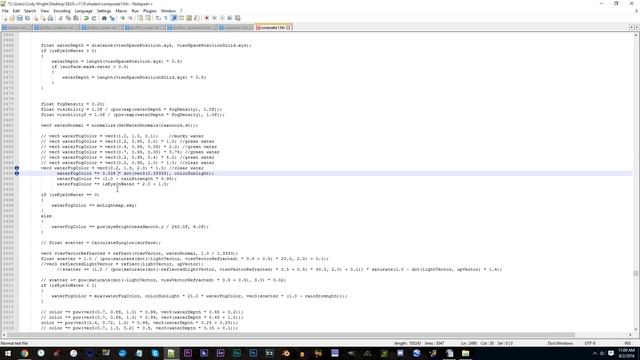Screen dimensions: 640x360
Task: Click the Close document toolbar icon
Action: (36, 18)
